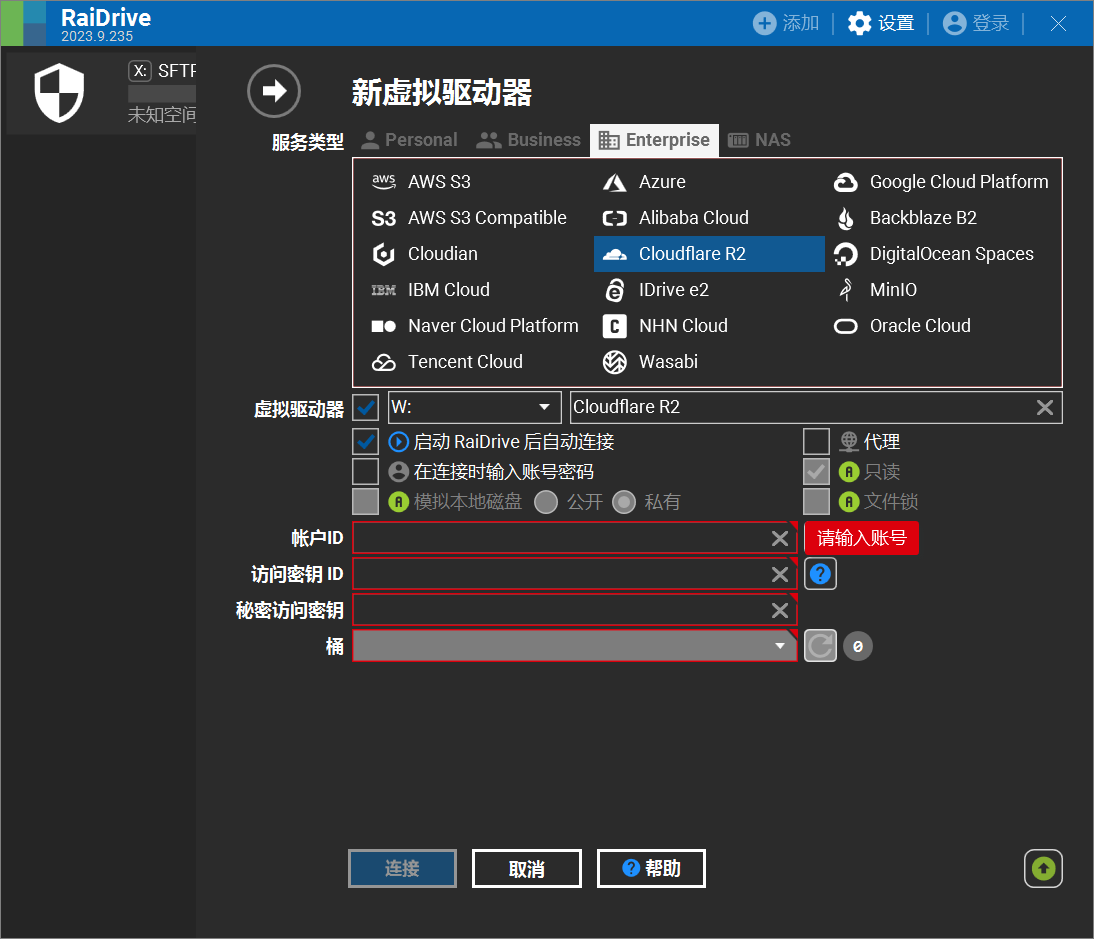Close the RaiDrive window

point(1058,23)
